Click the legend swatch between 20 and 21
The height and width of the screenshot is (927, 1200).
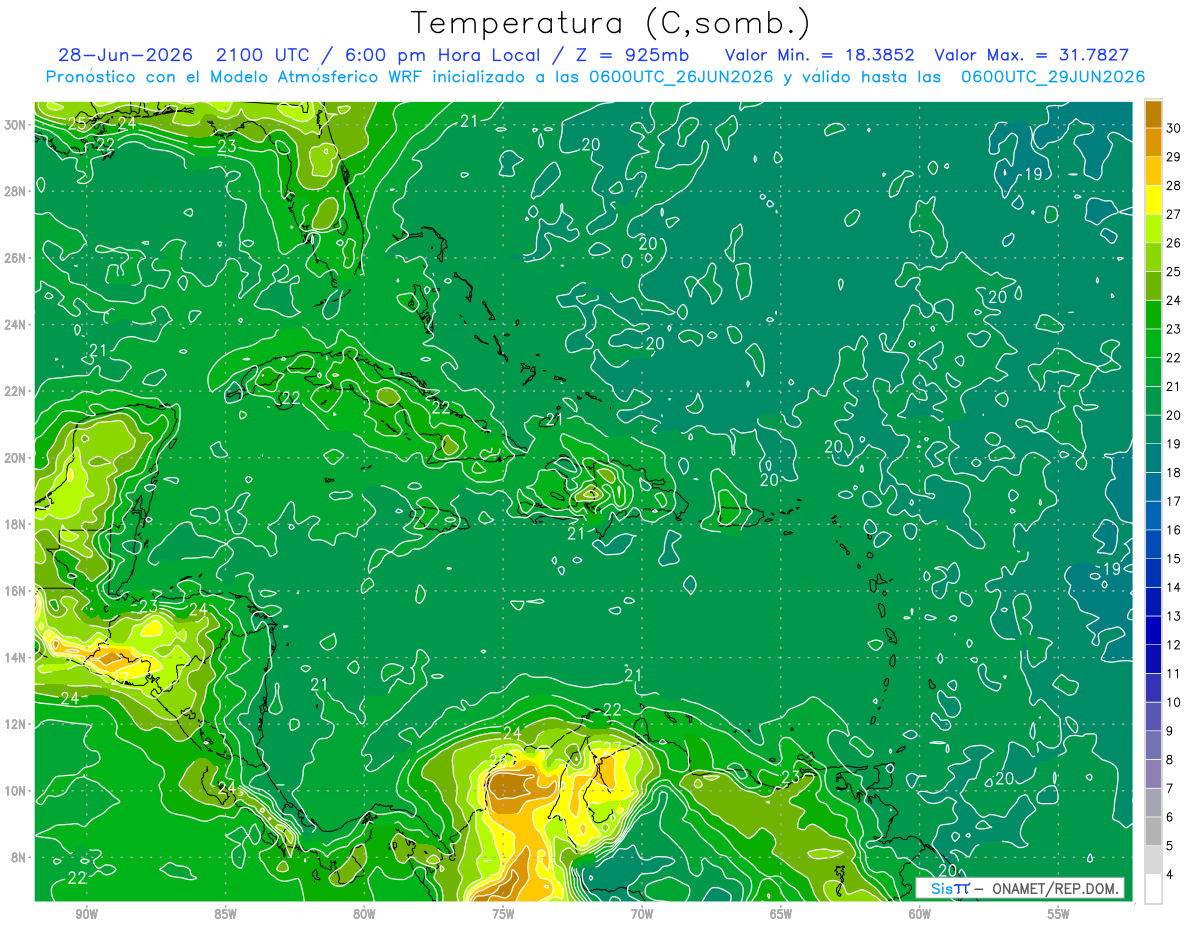pyautogui.click(x=1153, y=401)
